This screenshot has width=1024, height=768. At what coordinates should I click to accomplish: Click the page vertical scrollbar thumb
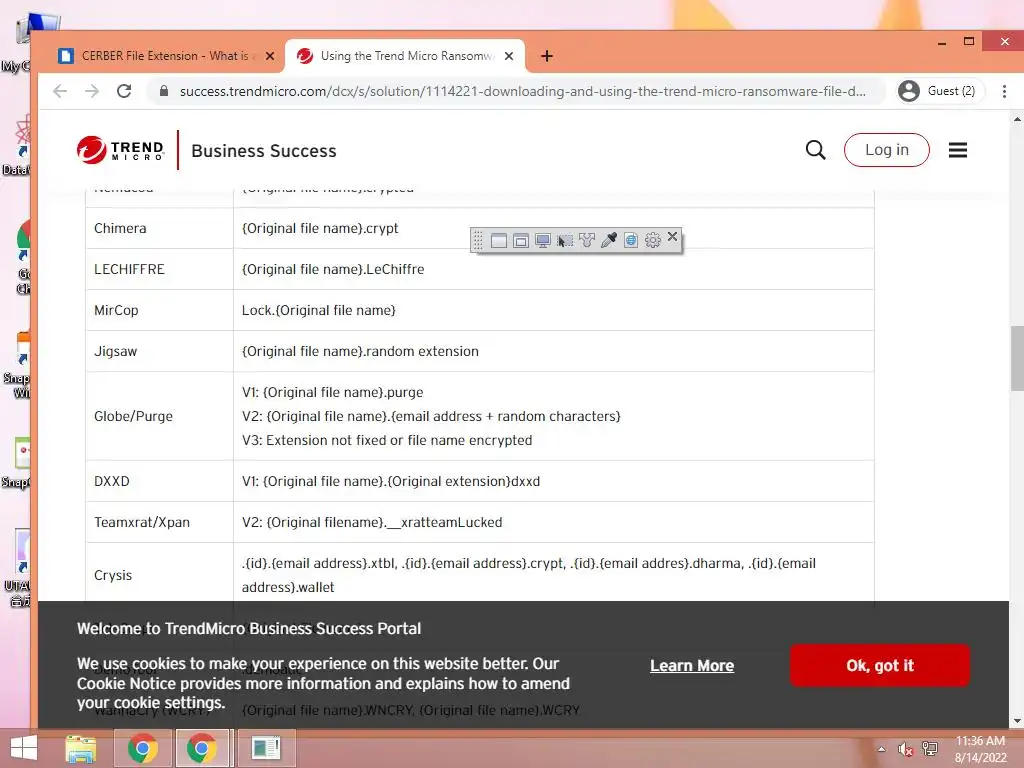(1017, 358)
